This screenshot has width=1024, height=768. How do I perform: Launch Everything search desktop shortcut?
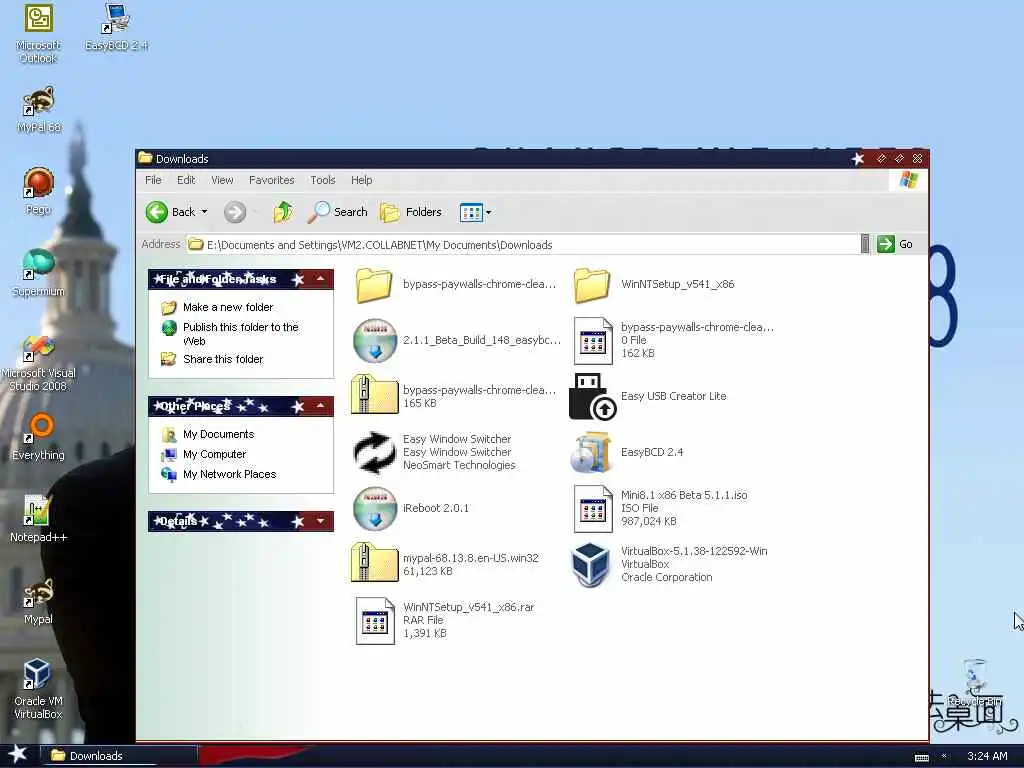point(38,436)
